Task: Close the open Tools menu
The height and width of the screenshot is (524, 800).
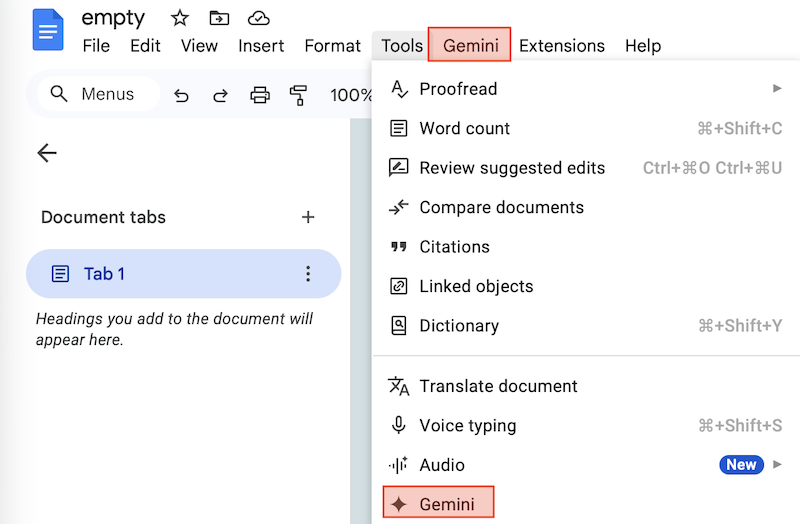Action: point(402,46)
